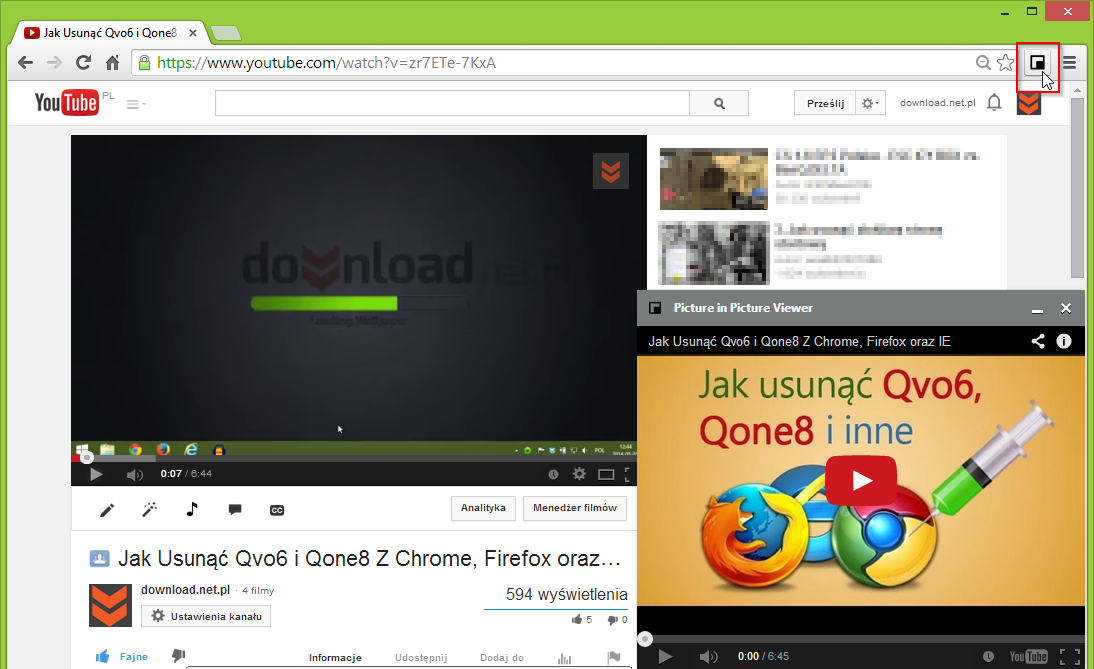The width and height of the screenshot is (1094, 669).
Task: Click the channel name download.net.pl below title
Action: 186,589
